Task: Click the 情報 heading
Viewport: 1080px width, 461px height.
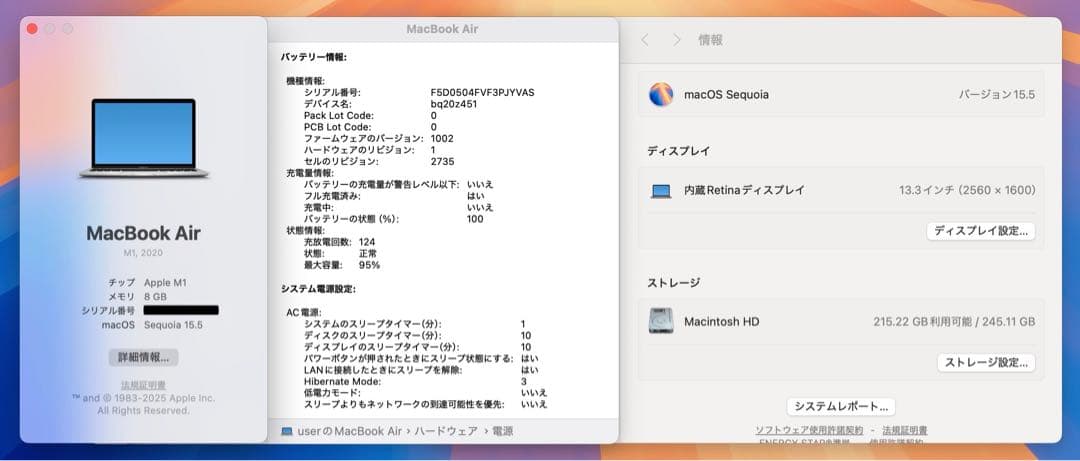Action: (711, 40)
